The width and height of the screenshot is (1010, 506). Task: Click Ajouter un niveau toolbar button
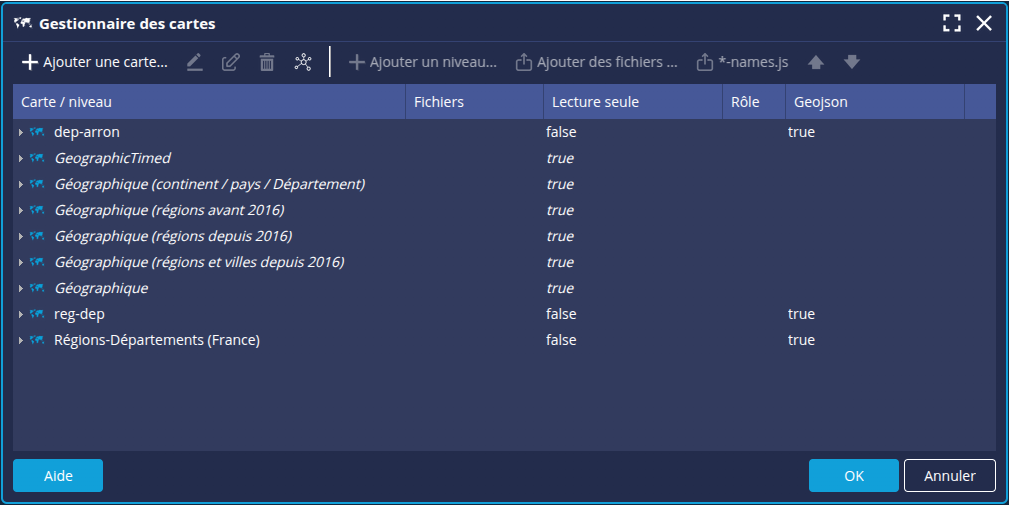tap(422, 62)
